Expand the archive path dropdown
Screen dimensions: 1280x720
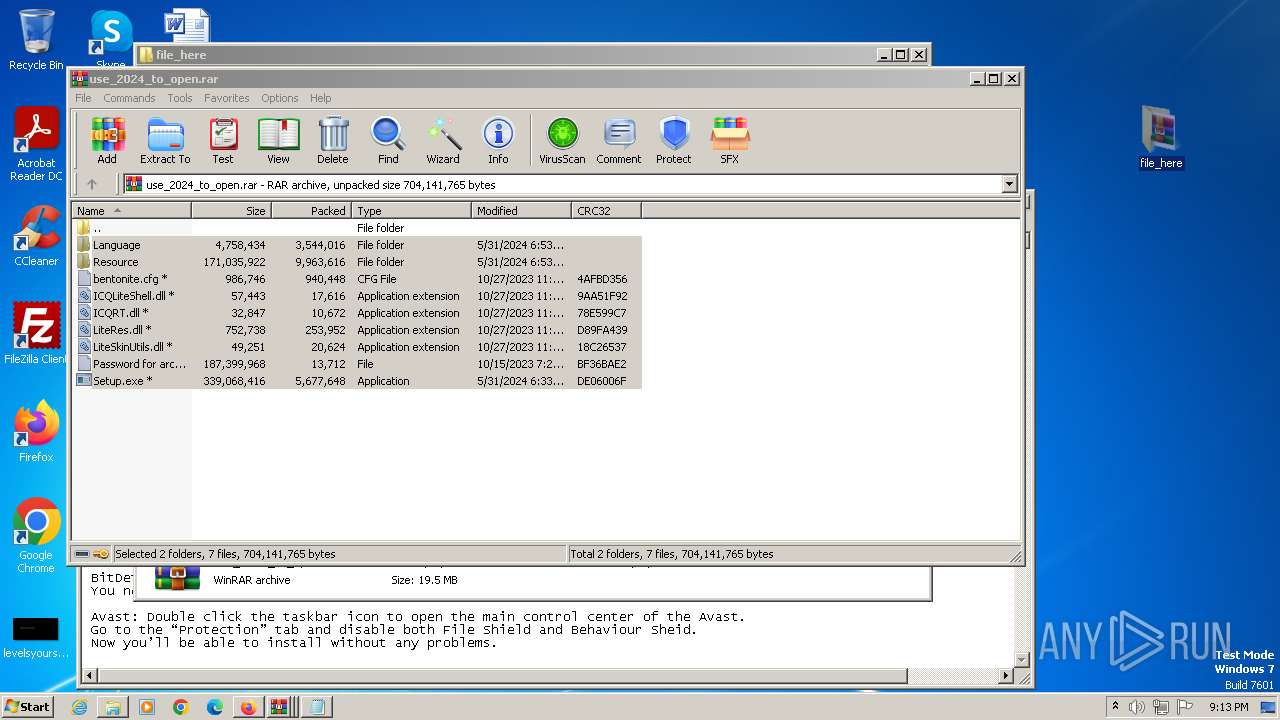coord(1009,184)
